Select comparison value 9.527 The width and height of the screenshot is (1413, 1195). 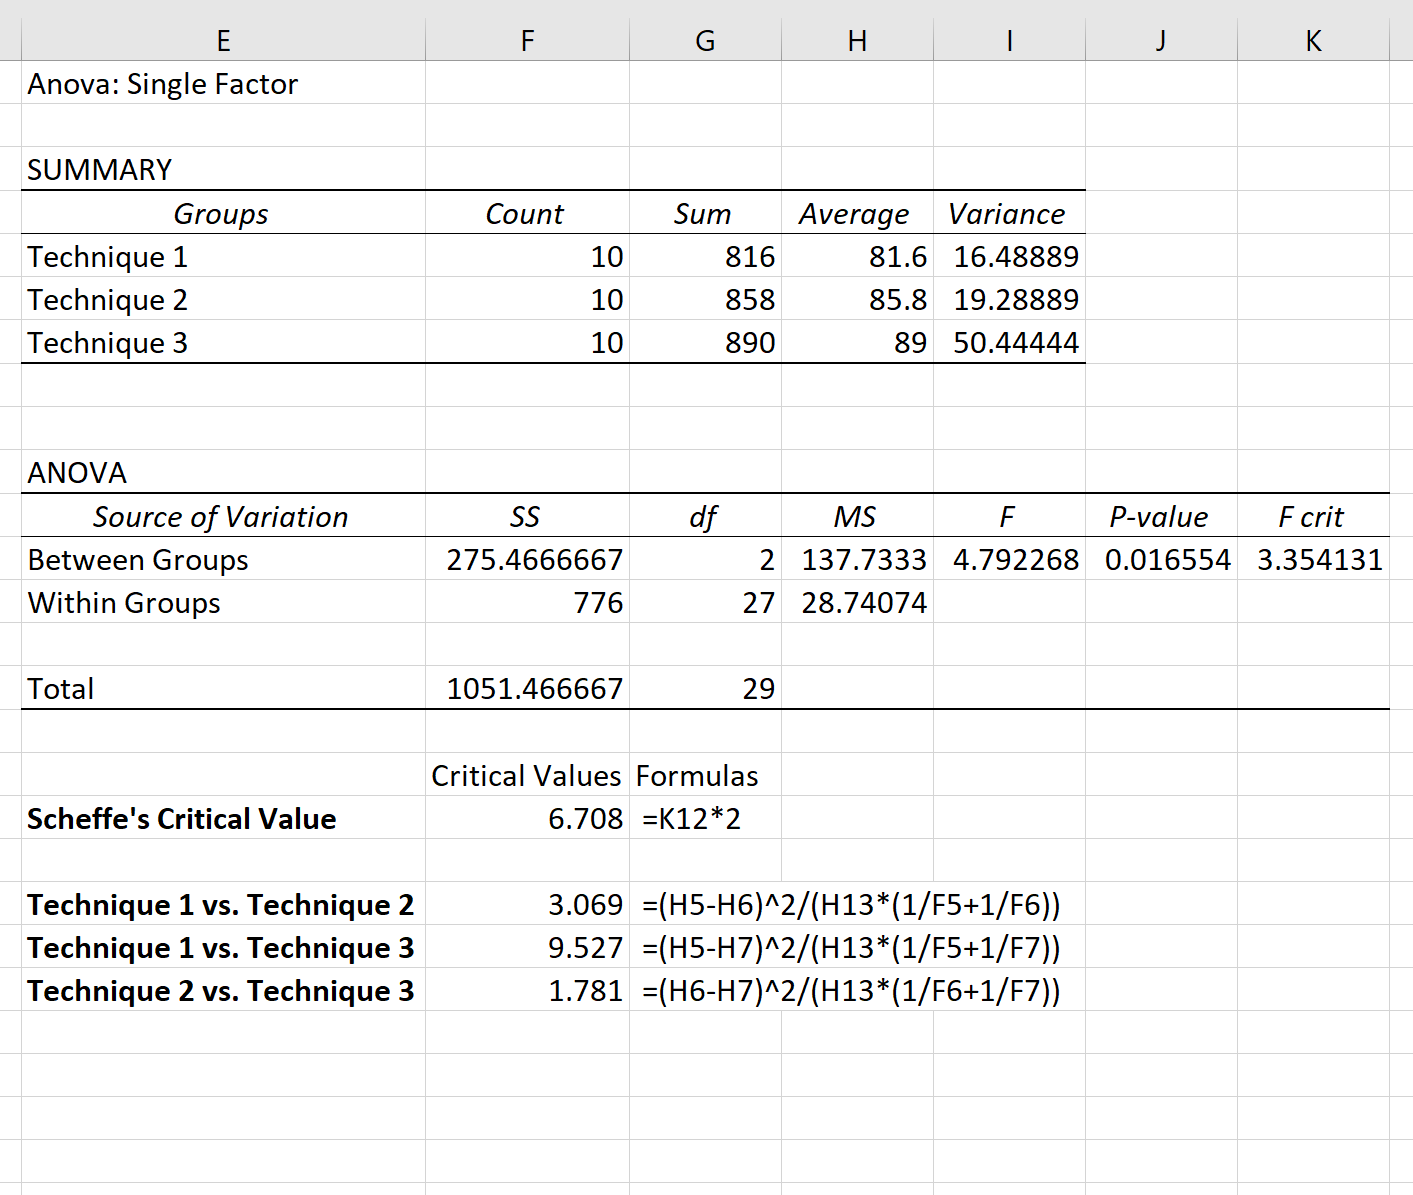tap(527, 947)
